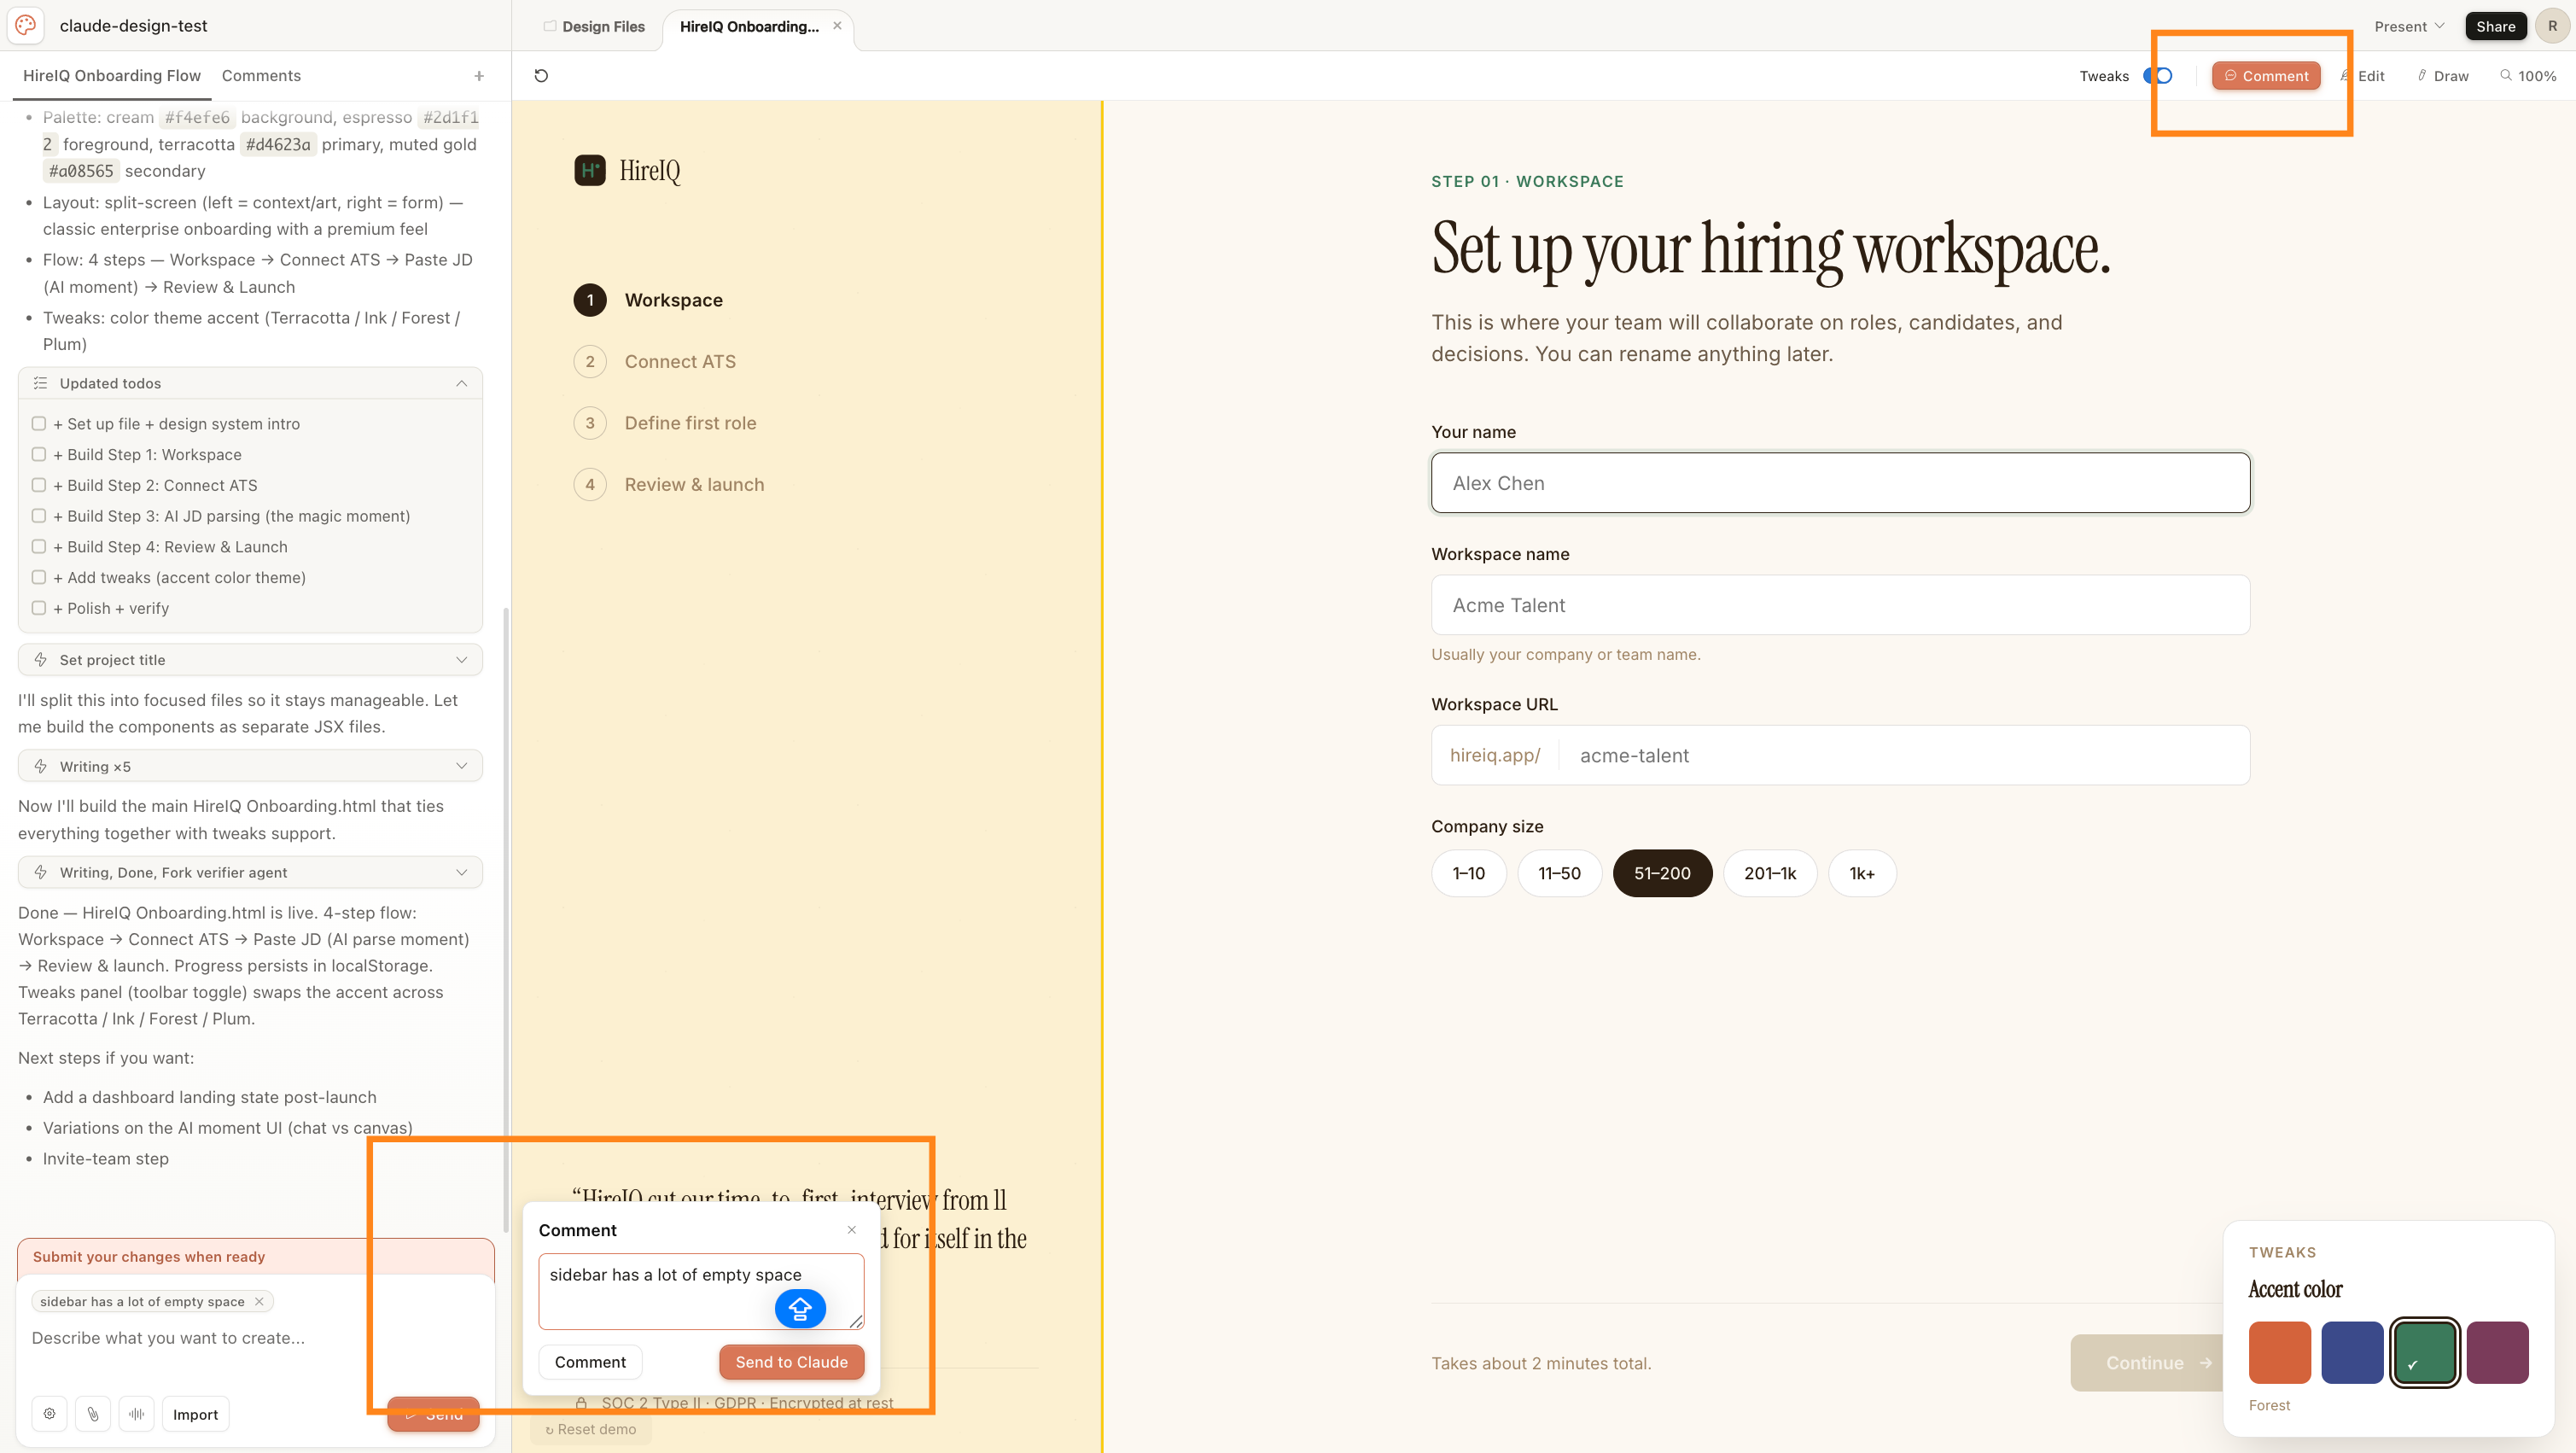Check the 'Polish + verify' todo
Viewport: 2576px width, 1453px height.
pos(39,608)
